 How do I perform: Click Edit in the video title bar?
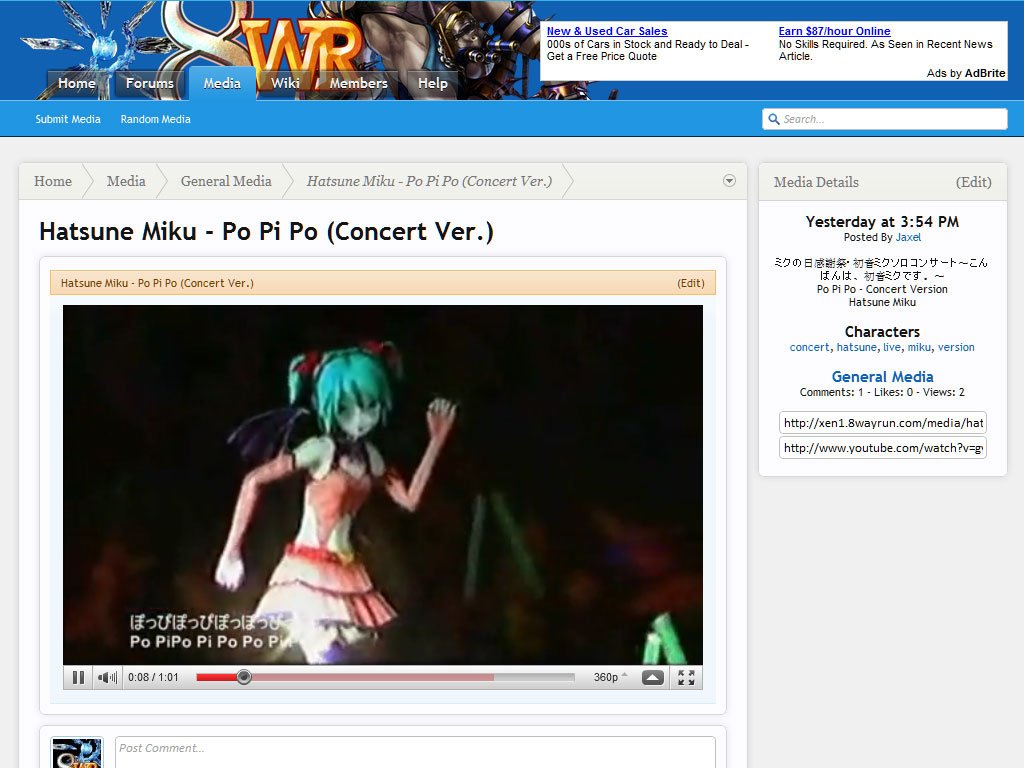[x=690, y=283]
